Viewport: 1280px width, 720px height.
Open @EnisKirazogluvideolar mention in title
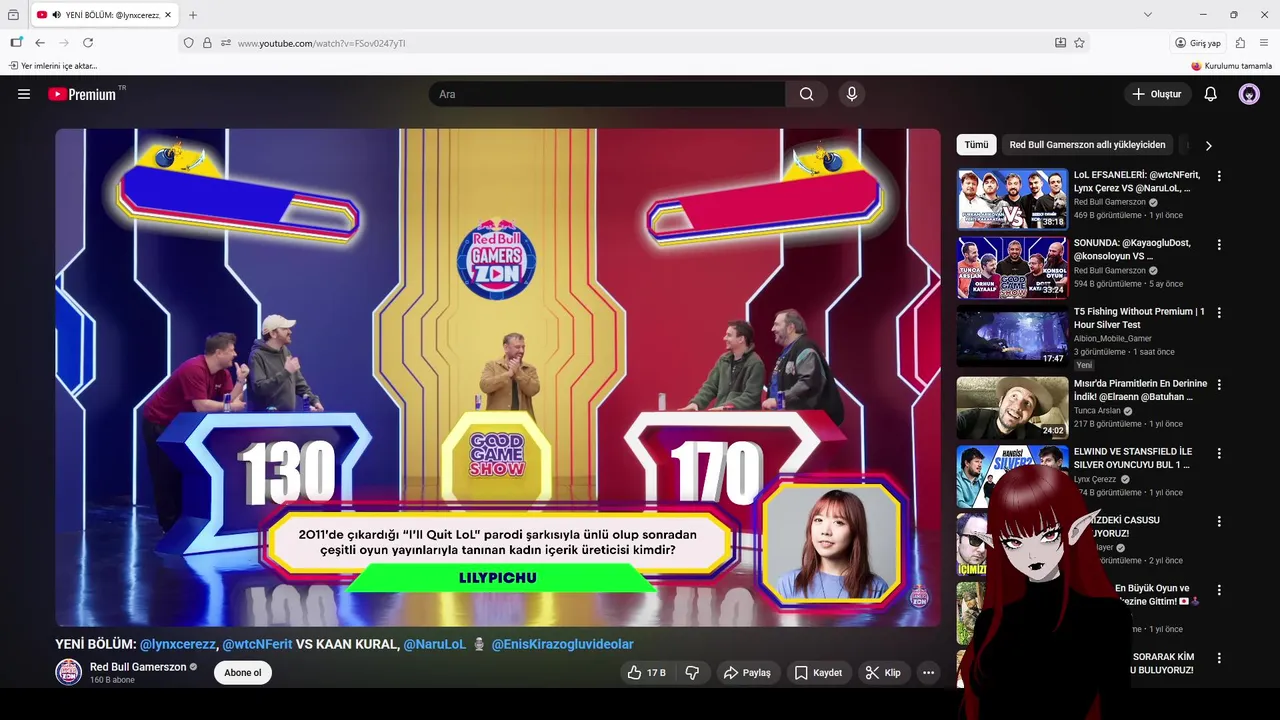(562, 644)
